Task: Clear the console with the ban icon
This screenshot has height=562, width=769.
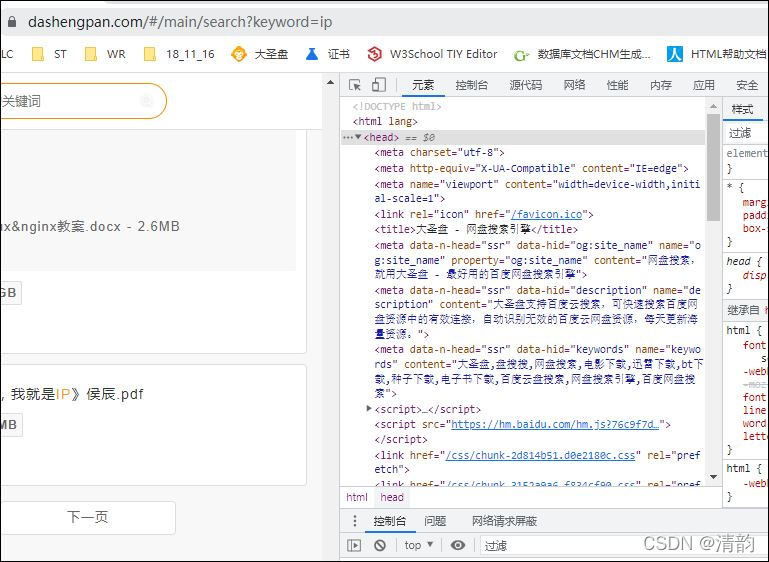Action: [x=380, y=545]
